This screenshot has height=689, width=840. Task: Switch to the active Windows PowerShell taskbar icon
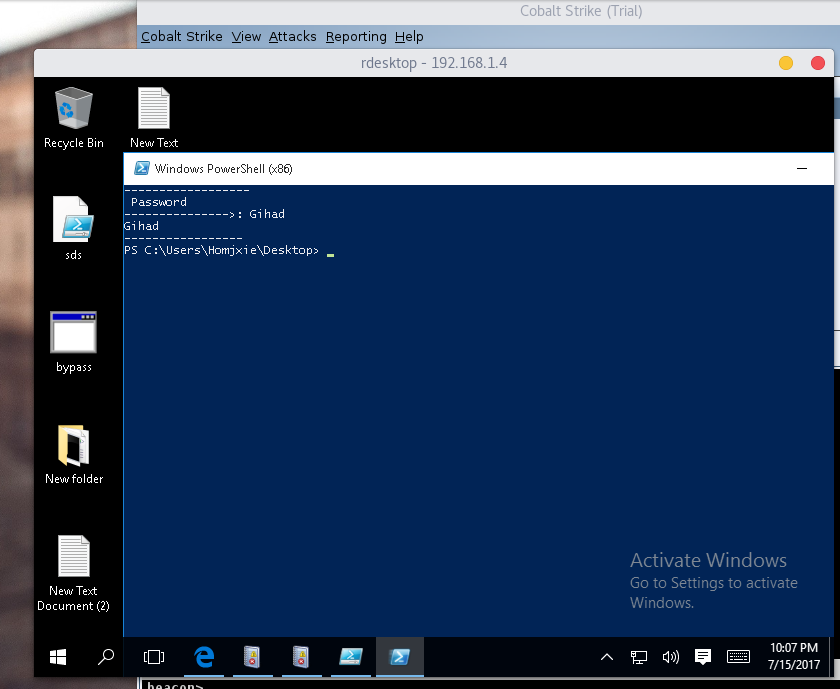coord(397,657)
